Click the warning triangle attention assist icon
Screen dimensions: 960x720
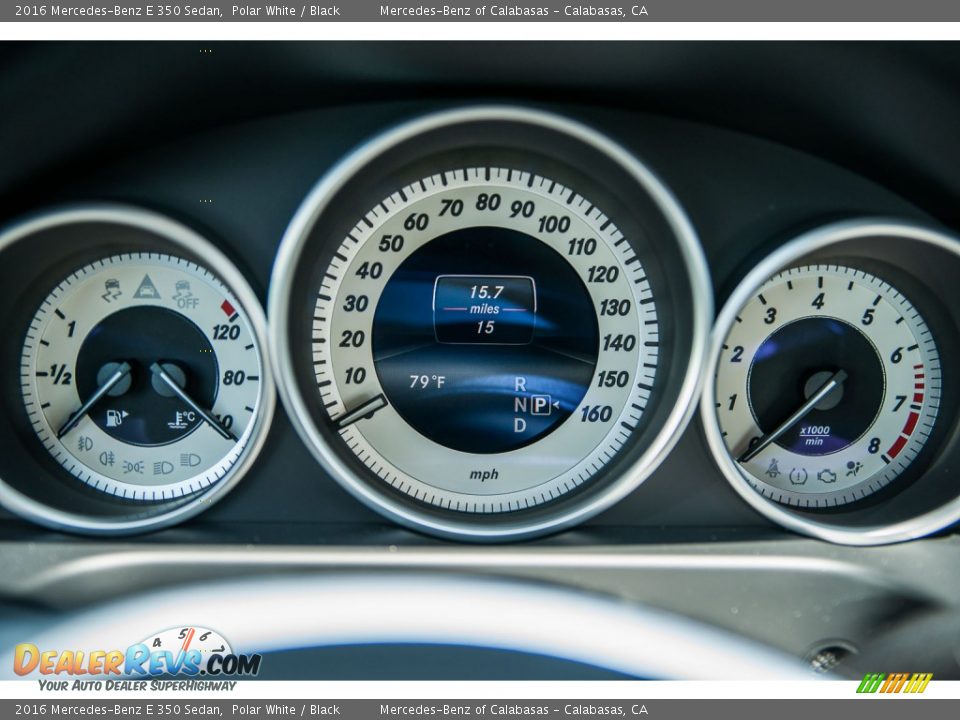point(145,286)
